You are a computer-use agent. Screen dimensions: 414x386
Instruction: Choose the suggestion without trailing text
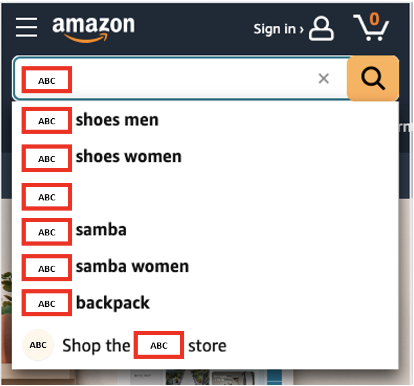(205, 197)
